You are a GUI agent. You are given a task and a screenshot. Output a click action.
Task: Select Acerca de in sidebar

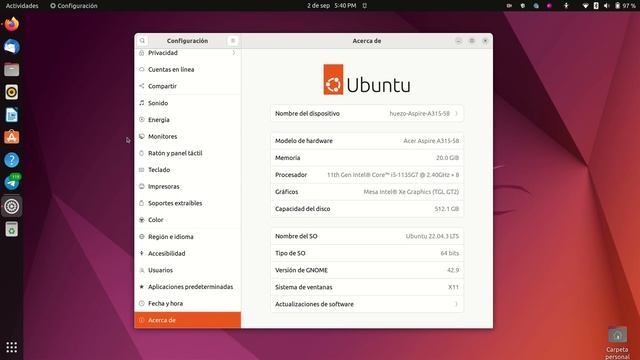tap(187, 320)
